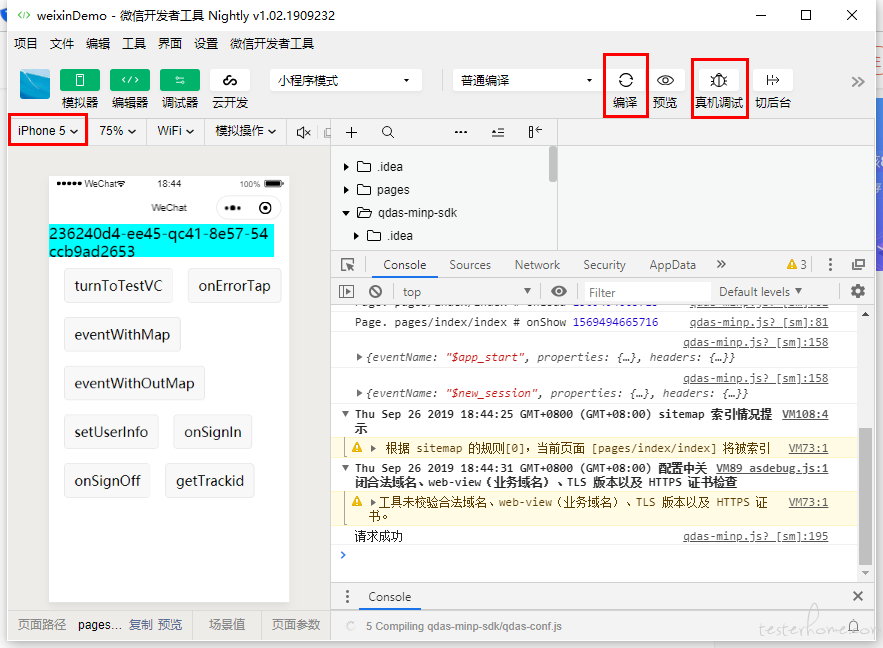Click the element inspector arrow icon
This screenshot has width=883, height=648.
(x=348, y=265)
